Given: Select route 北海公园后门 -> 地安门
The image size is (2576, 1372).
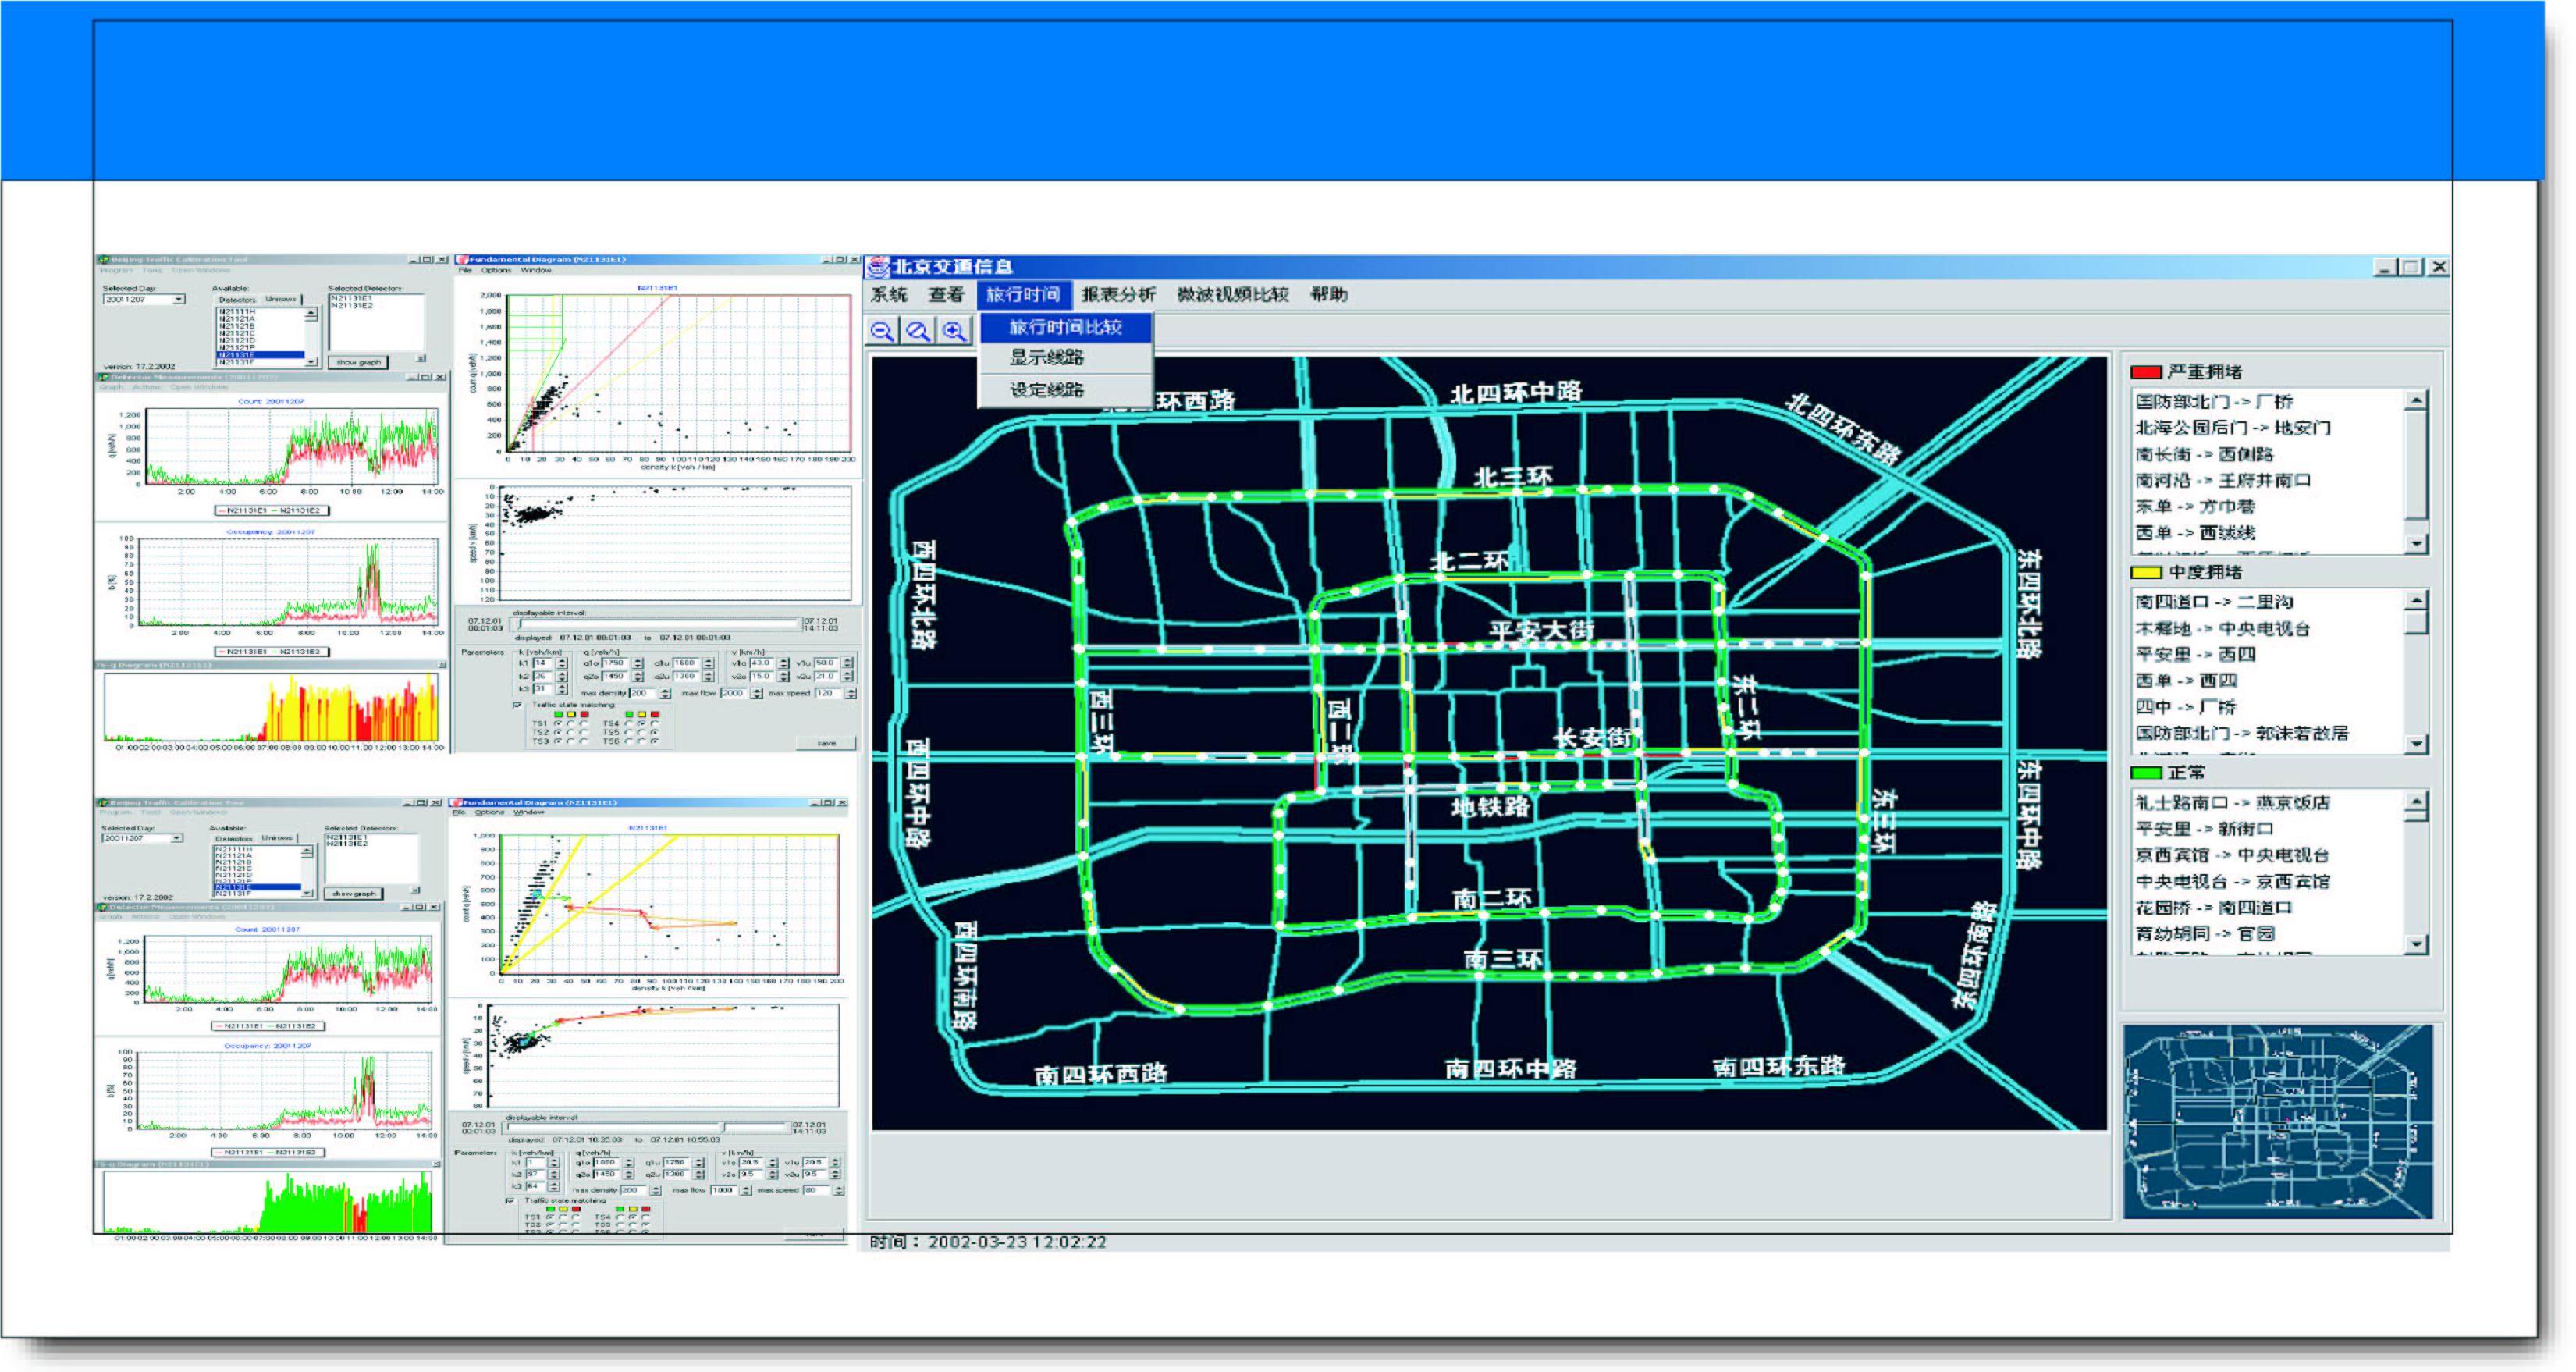Looking at the screenshot, I should pos(2233,428).
